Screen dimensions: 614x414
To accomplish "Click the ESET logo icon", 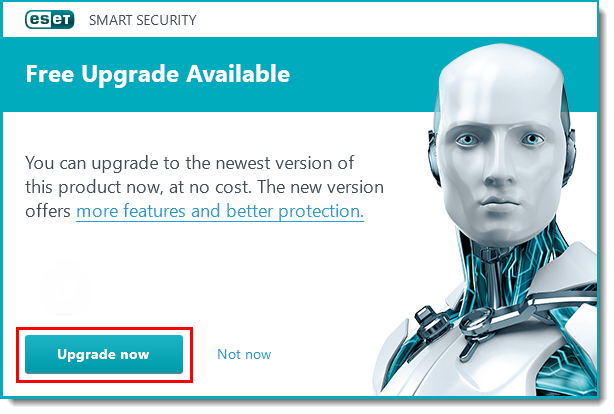I will click(49, 20).
